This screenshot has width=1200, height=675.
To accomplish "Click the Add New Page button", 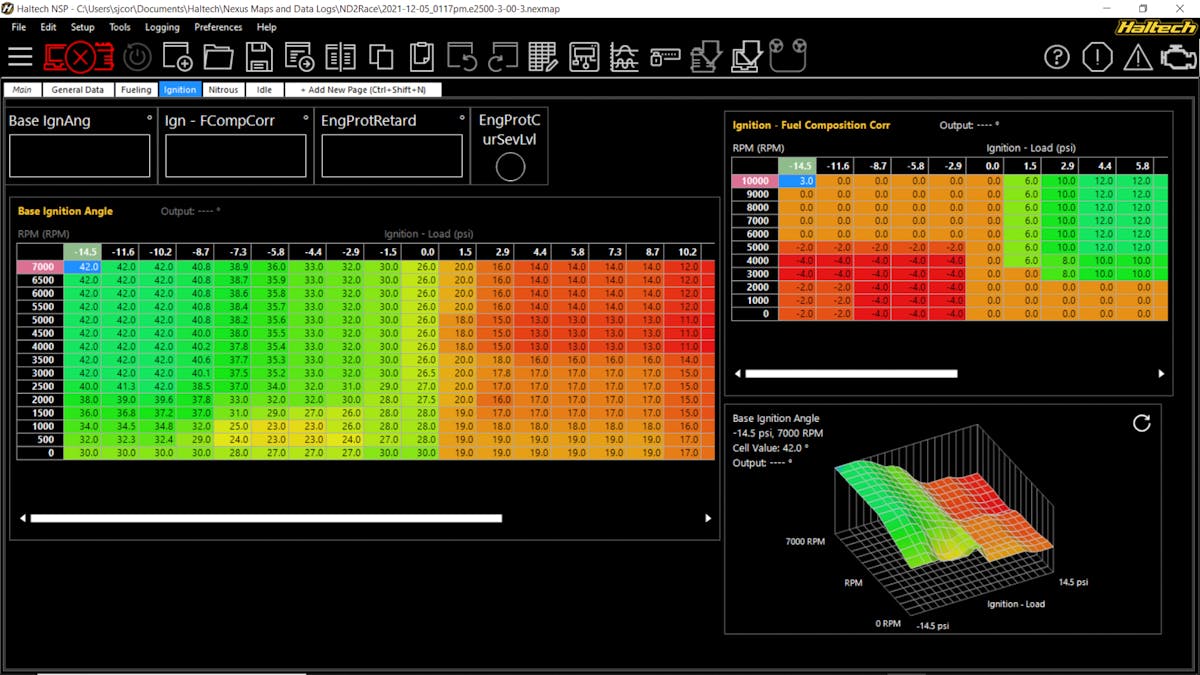I will coord(363,90).
